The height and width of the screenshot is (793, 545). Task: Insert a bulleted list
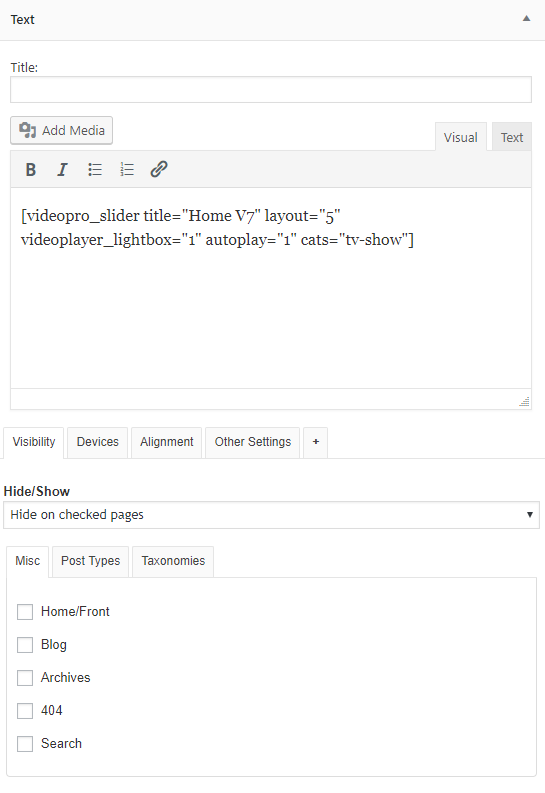[95, 169]
